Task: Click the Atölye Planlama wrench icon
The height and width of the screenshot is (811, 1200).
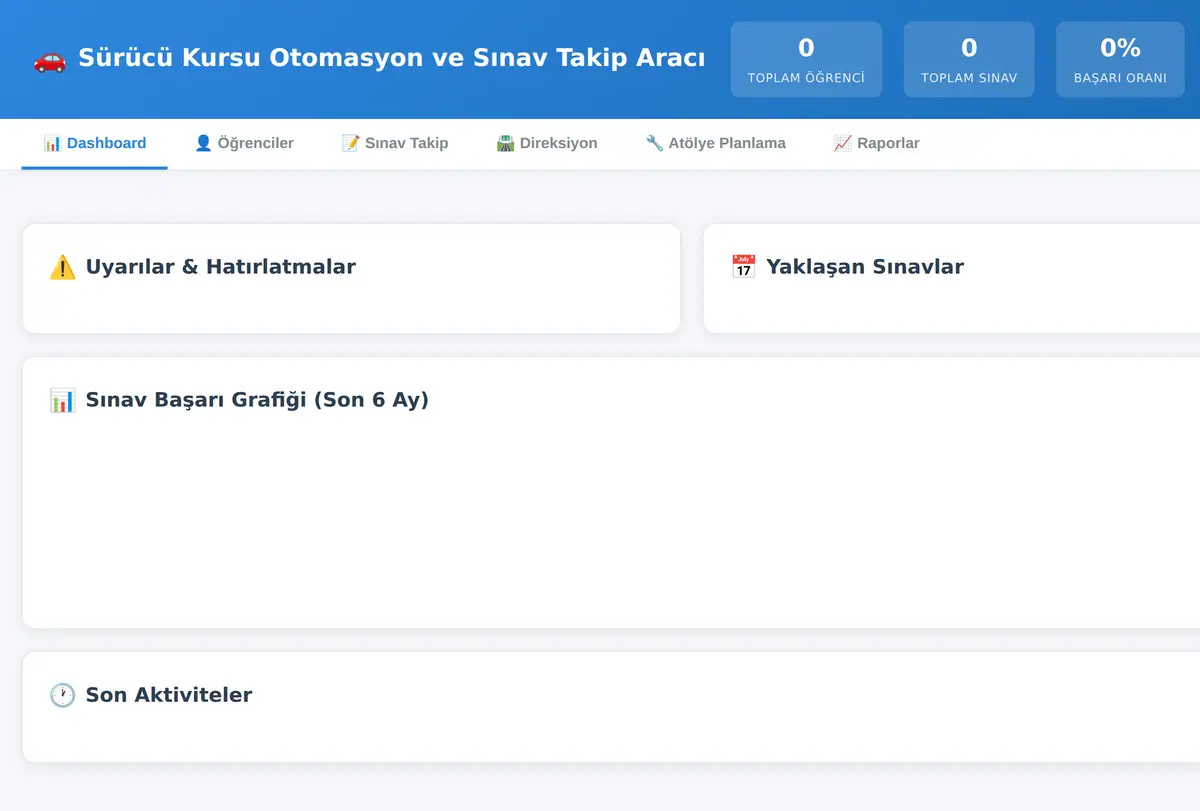Action: [x=654, y=143]
